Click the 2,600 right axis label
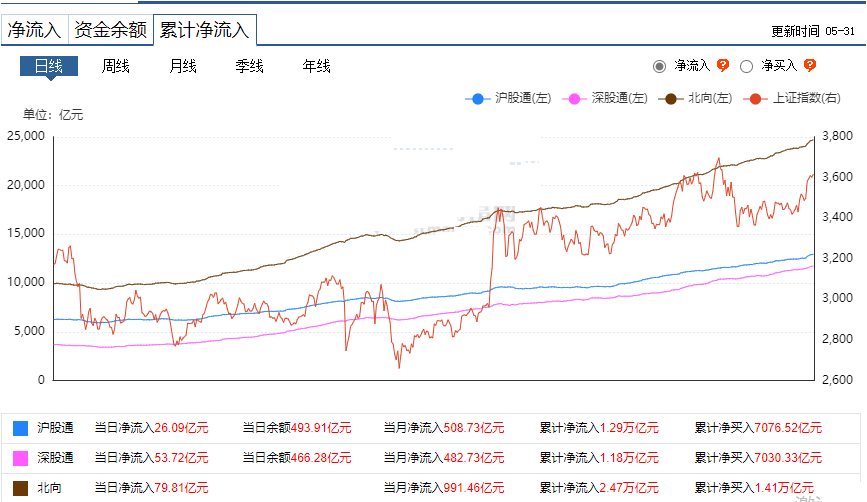The width and height of the screenshot is (867, 502). click(838, 380)
